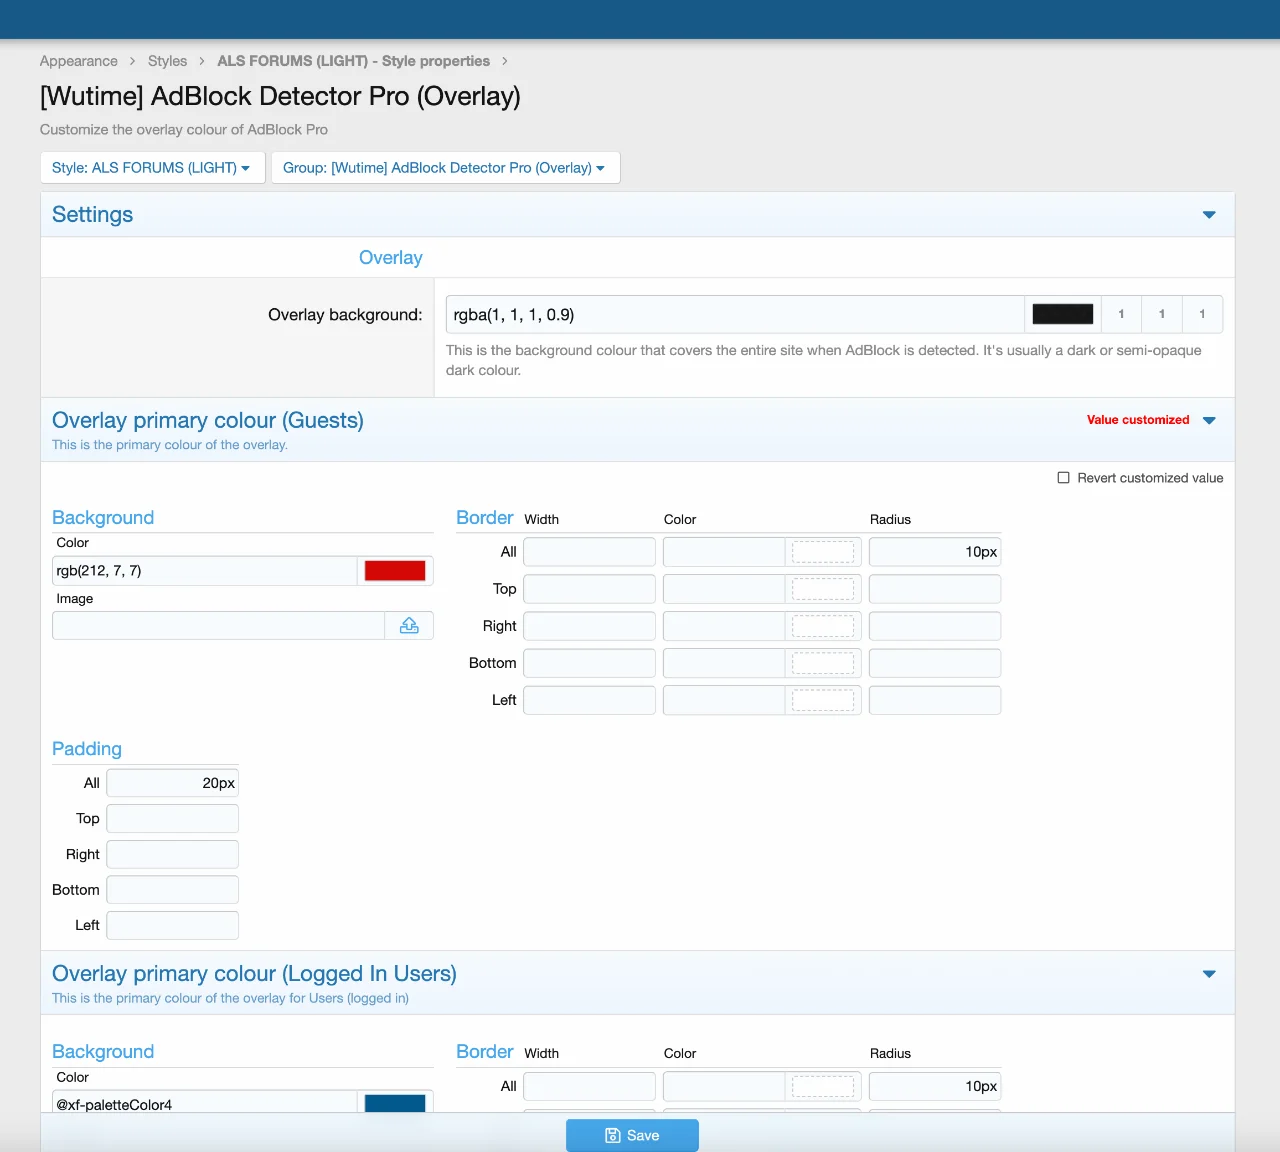Viewport: 1280px width, 1152px height.
Task: Collapse the Overlay primary colour (Guests) section
Action: tap(1209, 421)
